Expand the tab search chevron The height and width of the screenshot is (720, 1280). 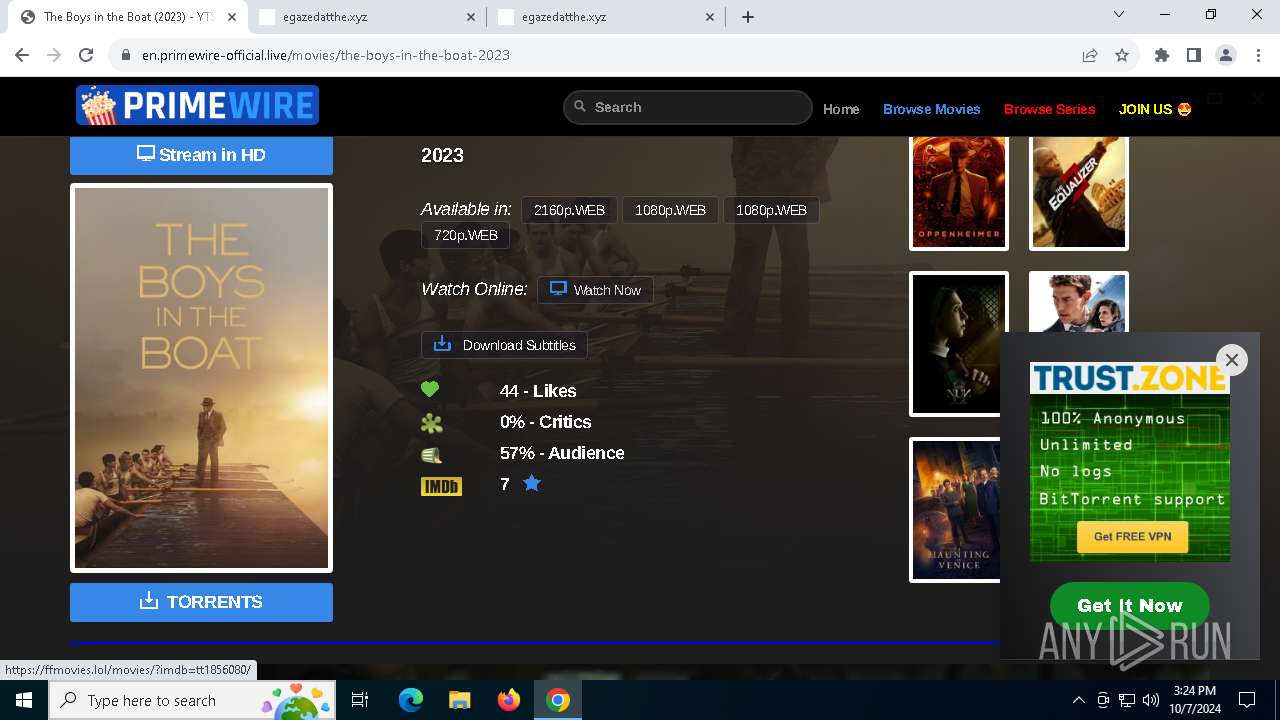click(1119, 15)
